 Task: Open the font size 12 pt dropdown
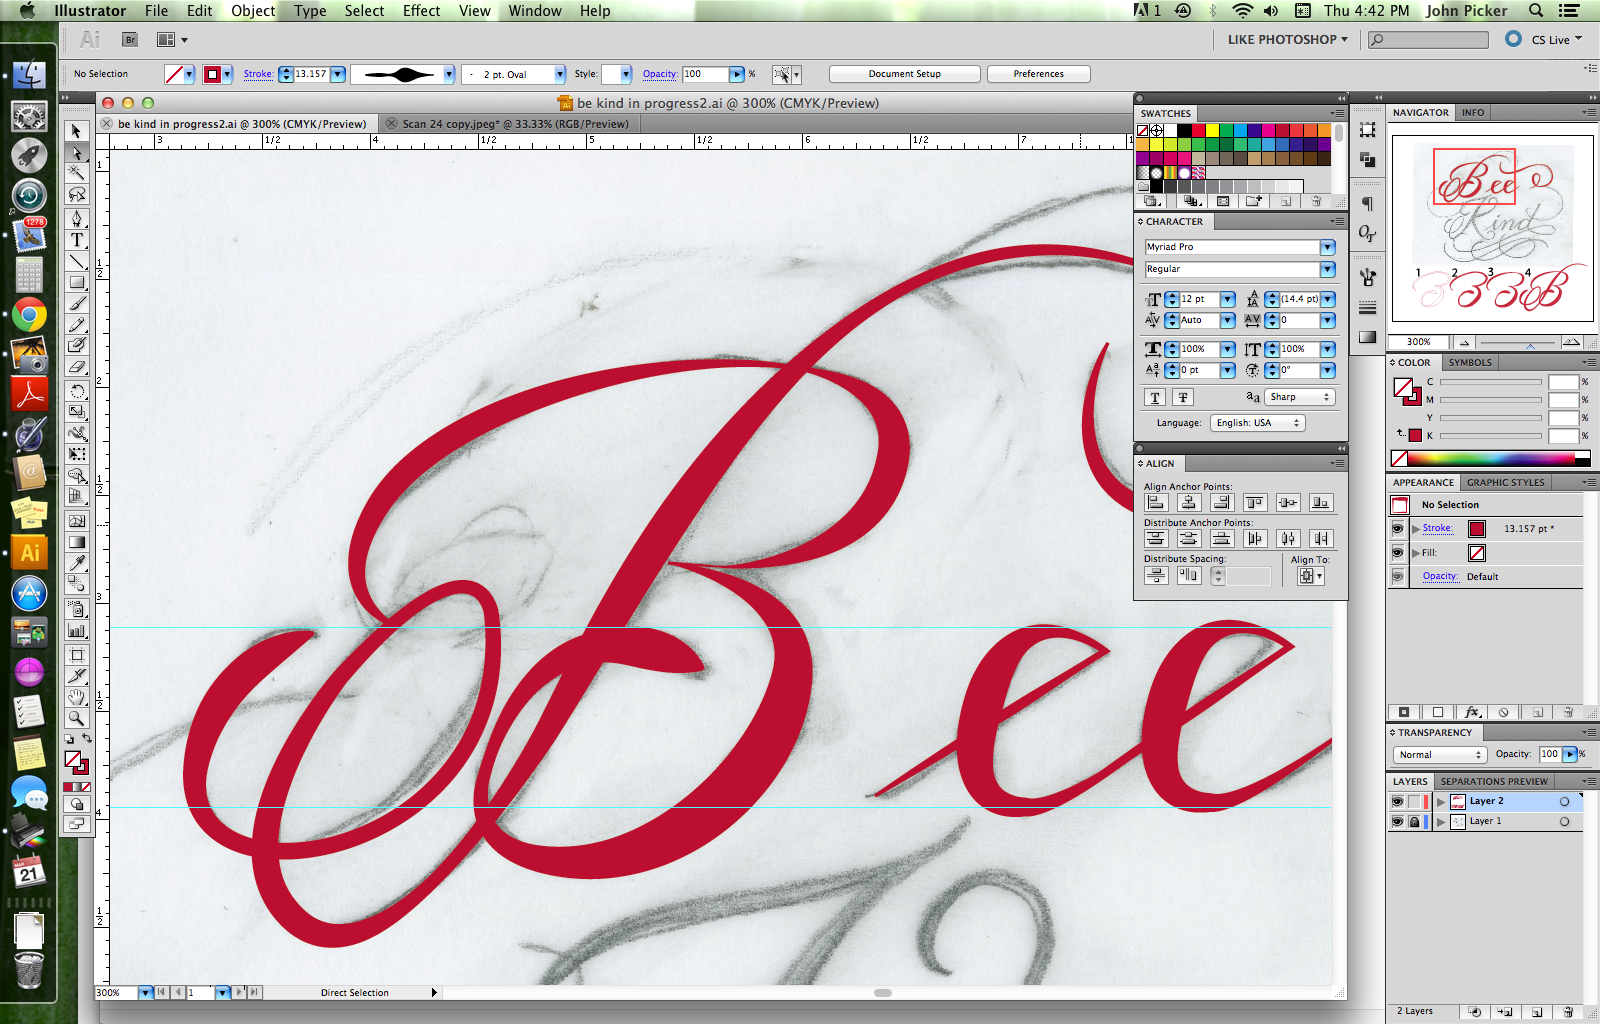pyautogui.click(x=1228, y=299)
